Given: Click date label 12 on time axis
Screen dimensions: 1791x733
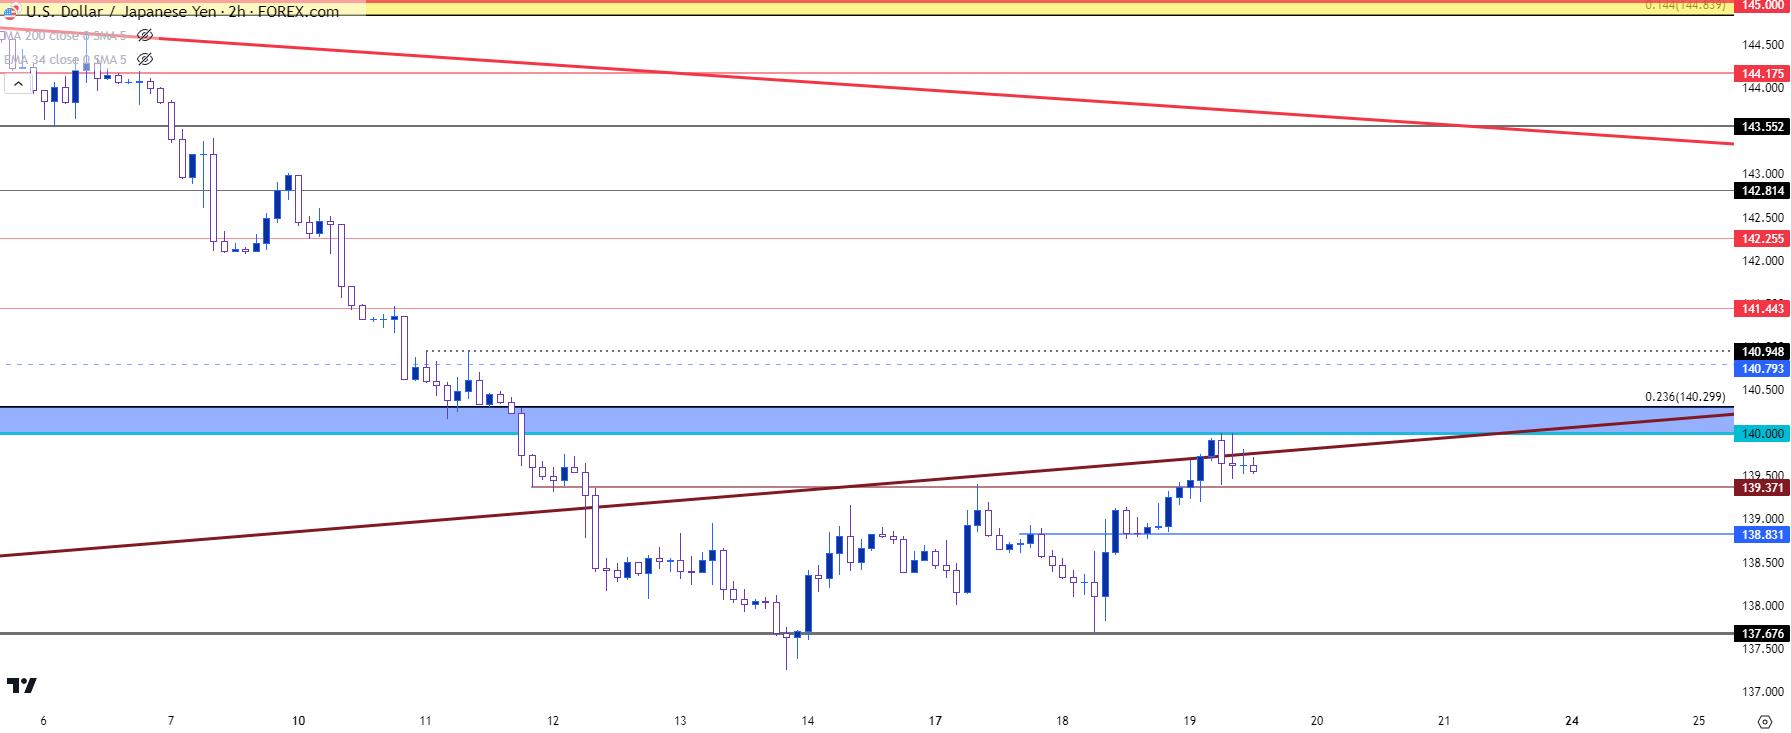Looking at the screenshot, I should point(553,720).
